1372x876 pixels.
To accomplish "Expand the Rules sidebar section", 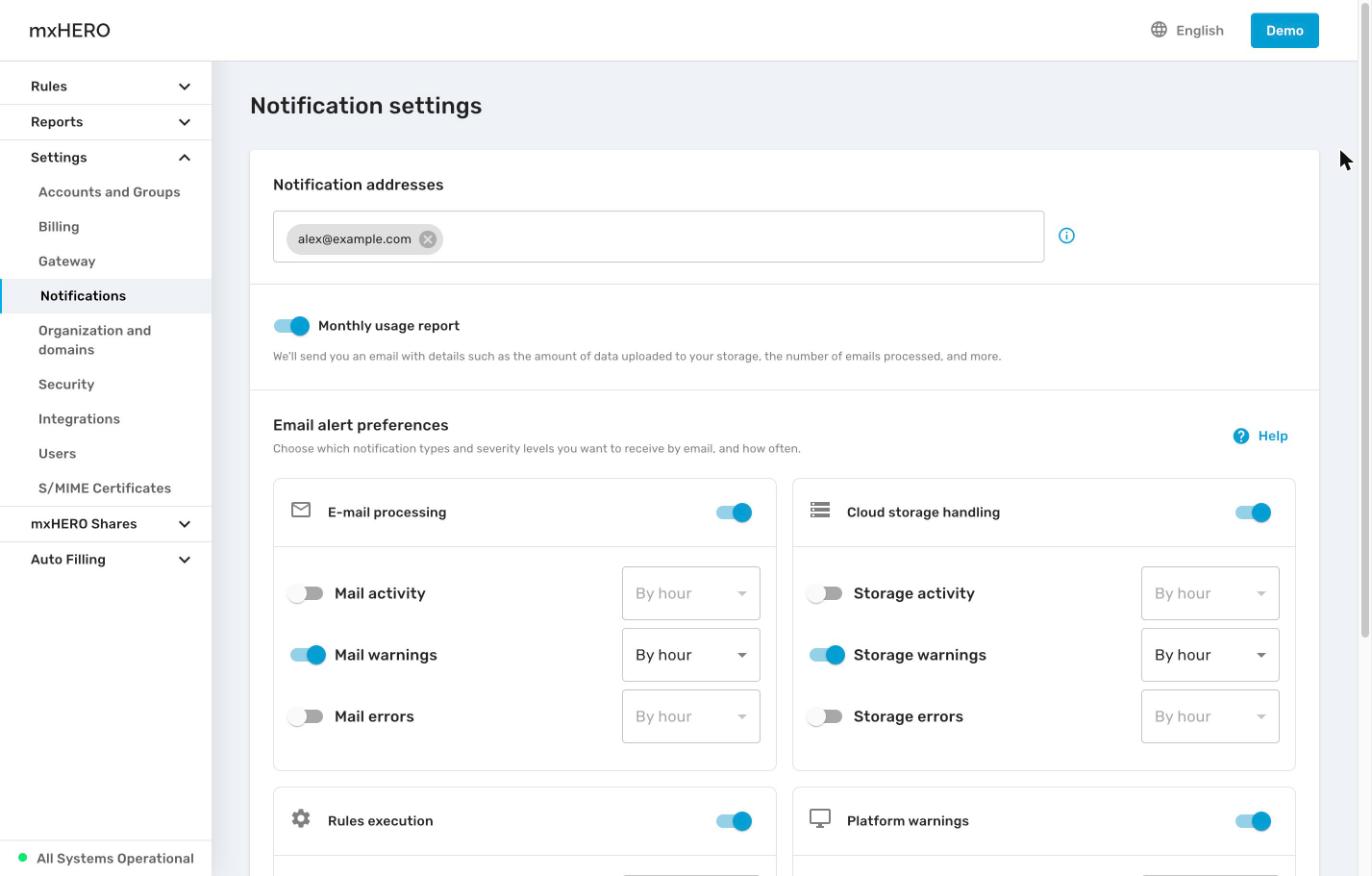I will point(106,86).
